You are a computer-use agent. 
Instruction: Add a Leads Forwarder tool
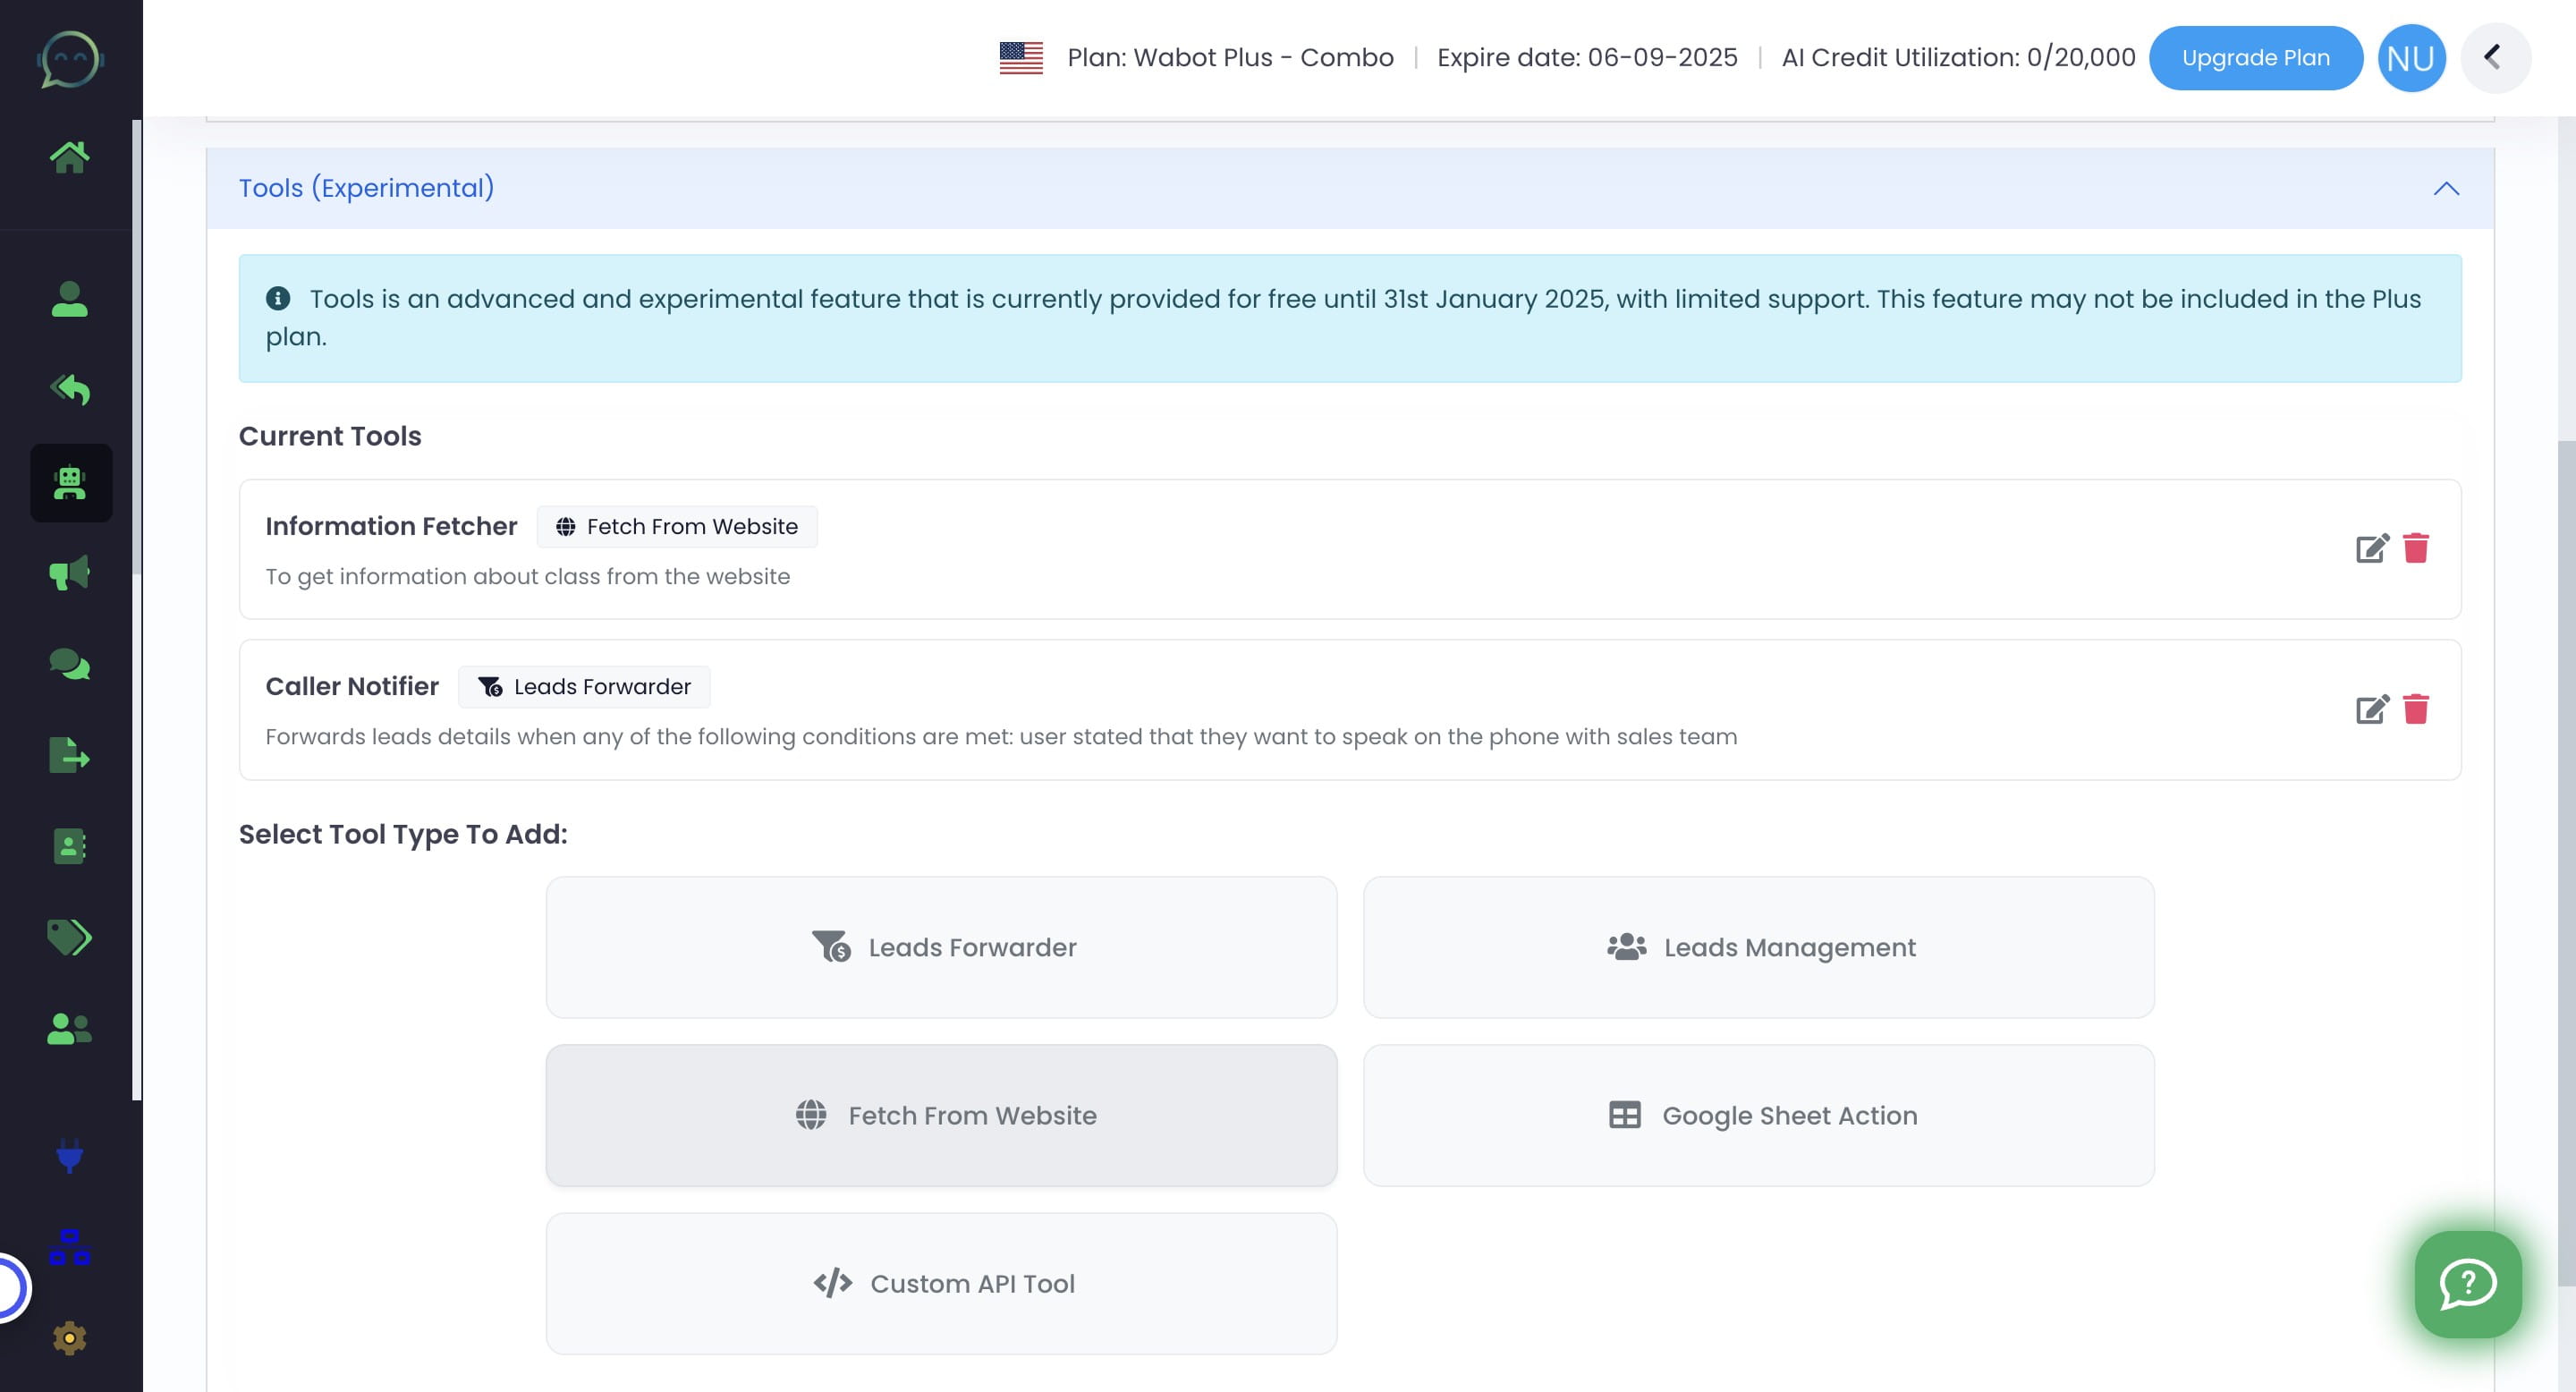point(941,947)
